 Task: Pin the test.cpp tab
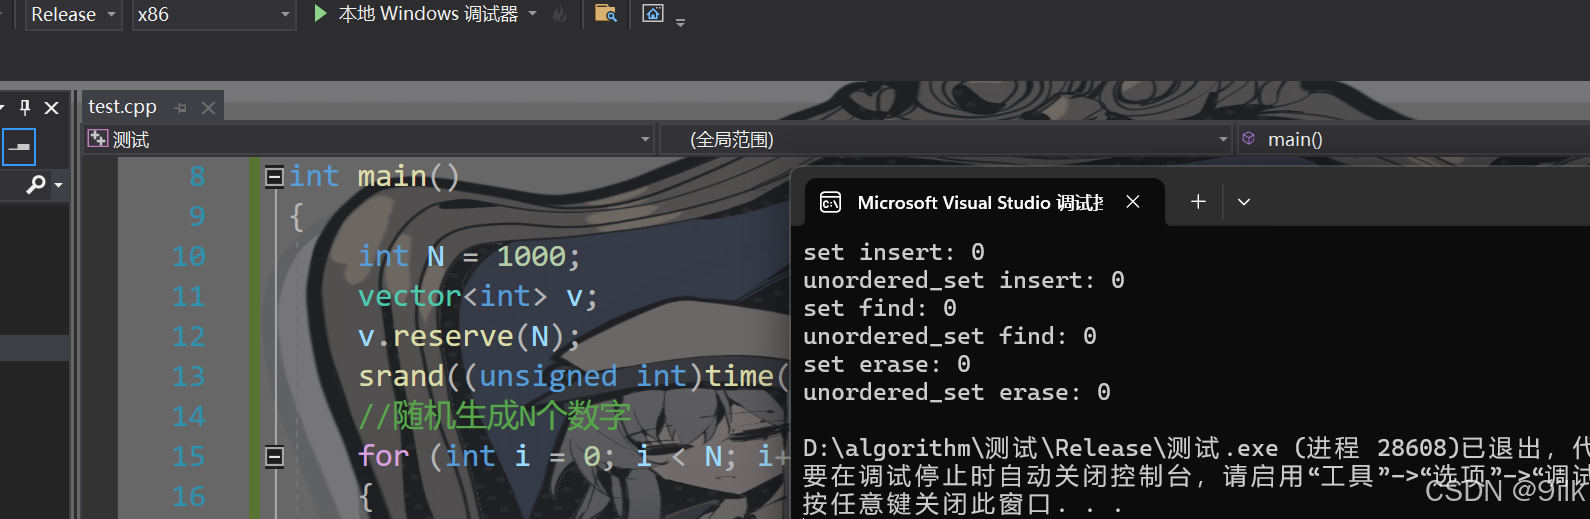(x=181, y=108)
